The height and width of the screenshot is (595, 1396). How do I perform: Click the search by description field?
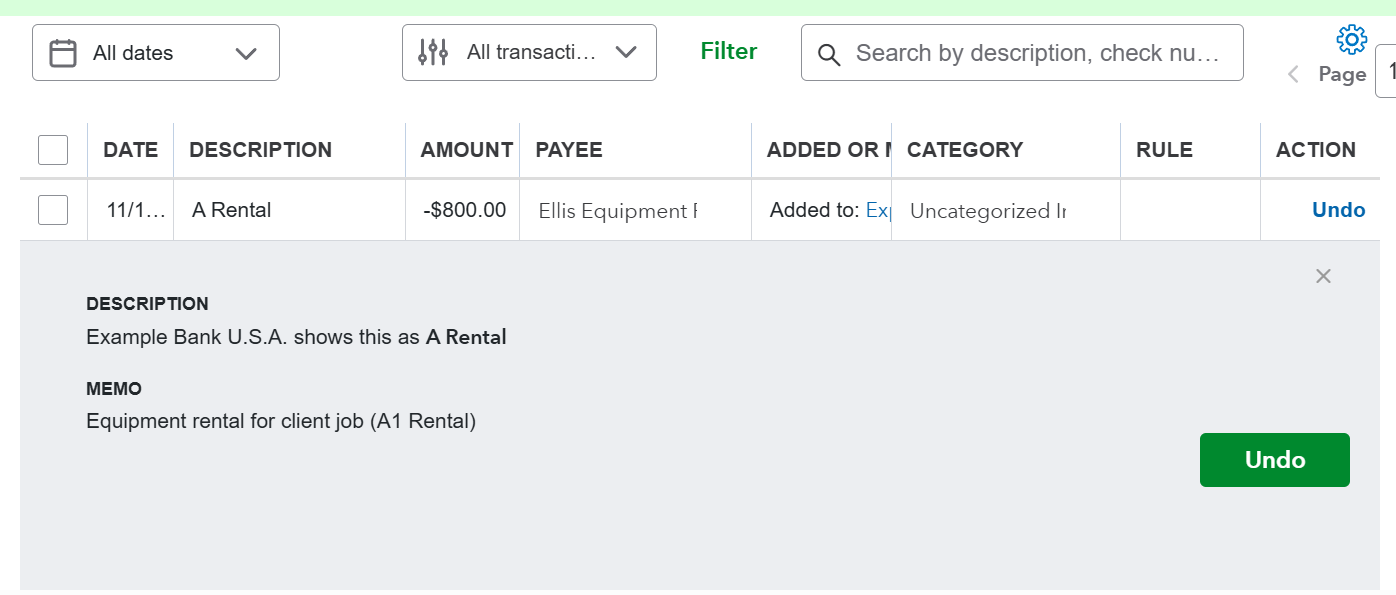(1036, 53)
